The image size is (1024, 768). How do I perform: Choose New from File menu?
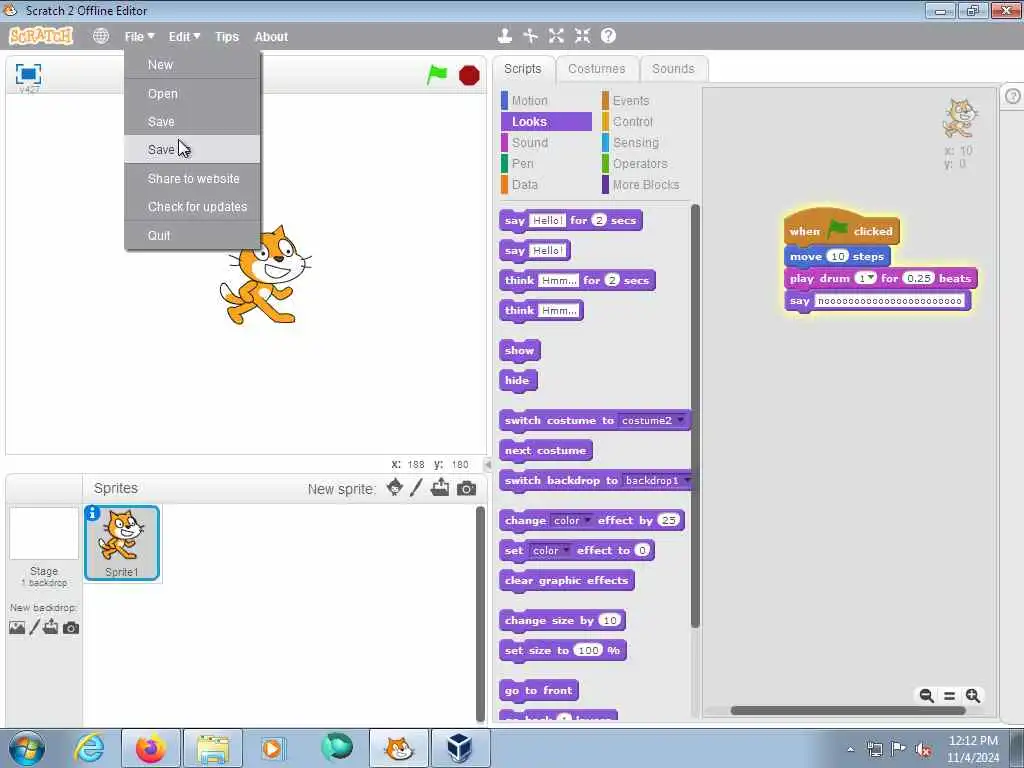click(x=192, y=65)
